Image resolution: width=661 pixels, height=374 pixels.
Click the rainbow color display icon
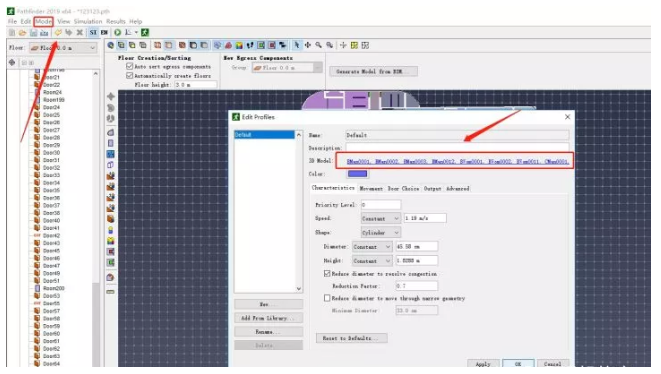(239, 45)
